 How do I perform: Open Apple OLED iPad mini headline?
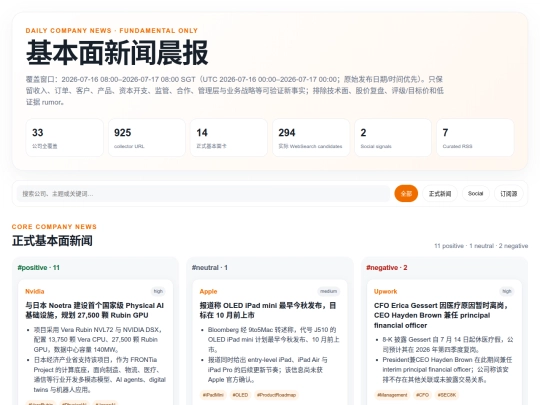click(x=268, y=310)
